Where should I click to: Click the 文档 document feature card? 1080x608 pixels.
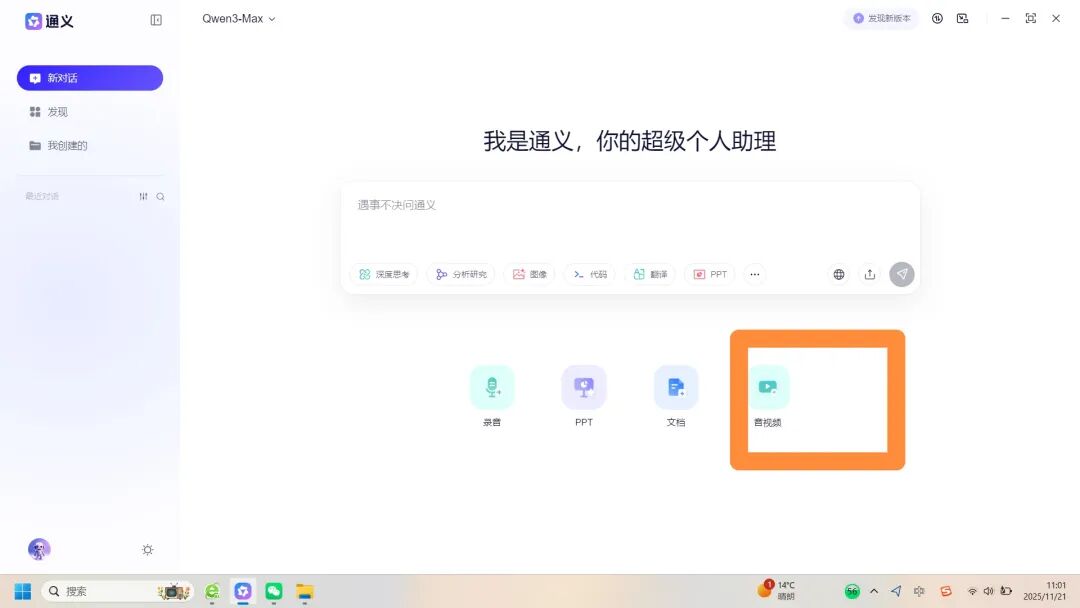click(x=676, y=393)
